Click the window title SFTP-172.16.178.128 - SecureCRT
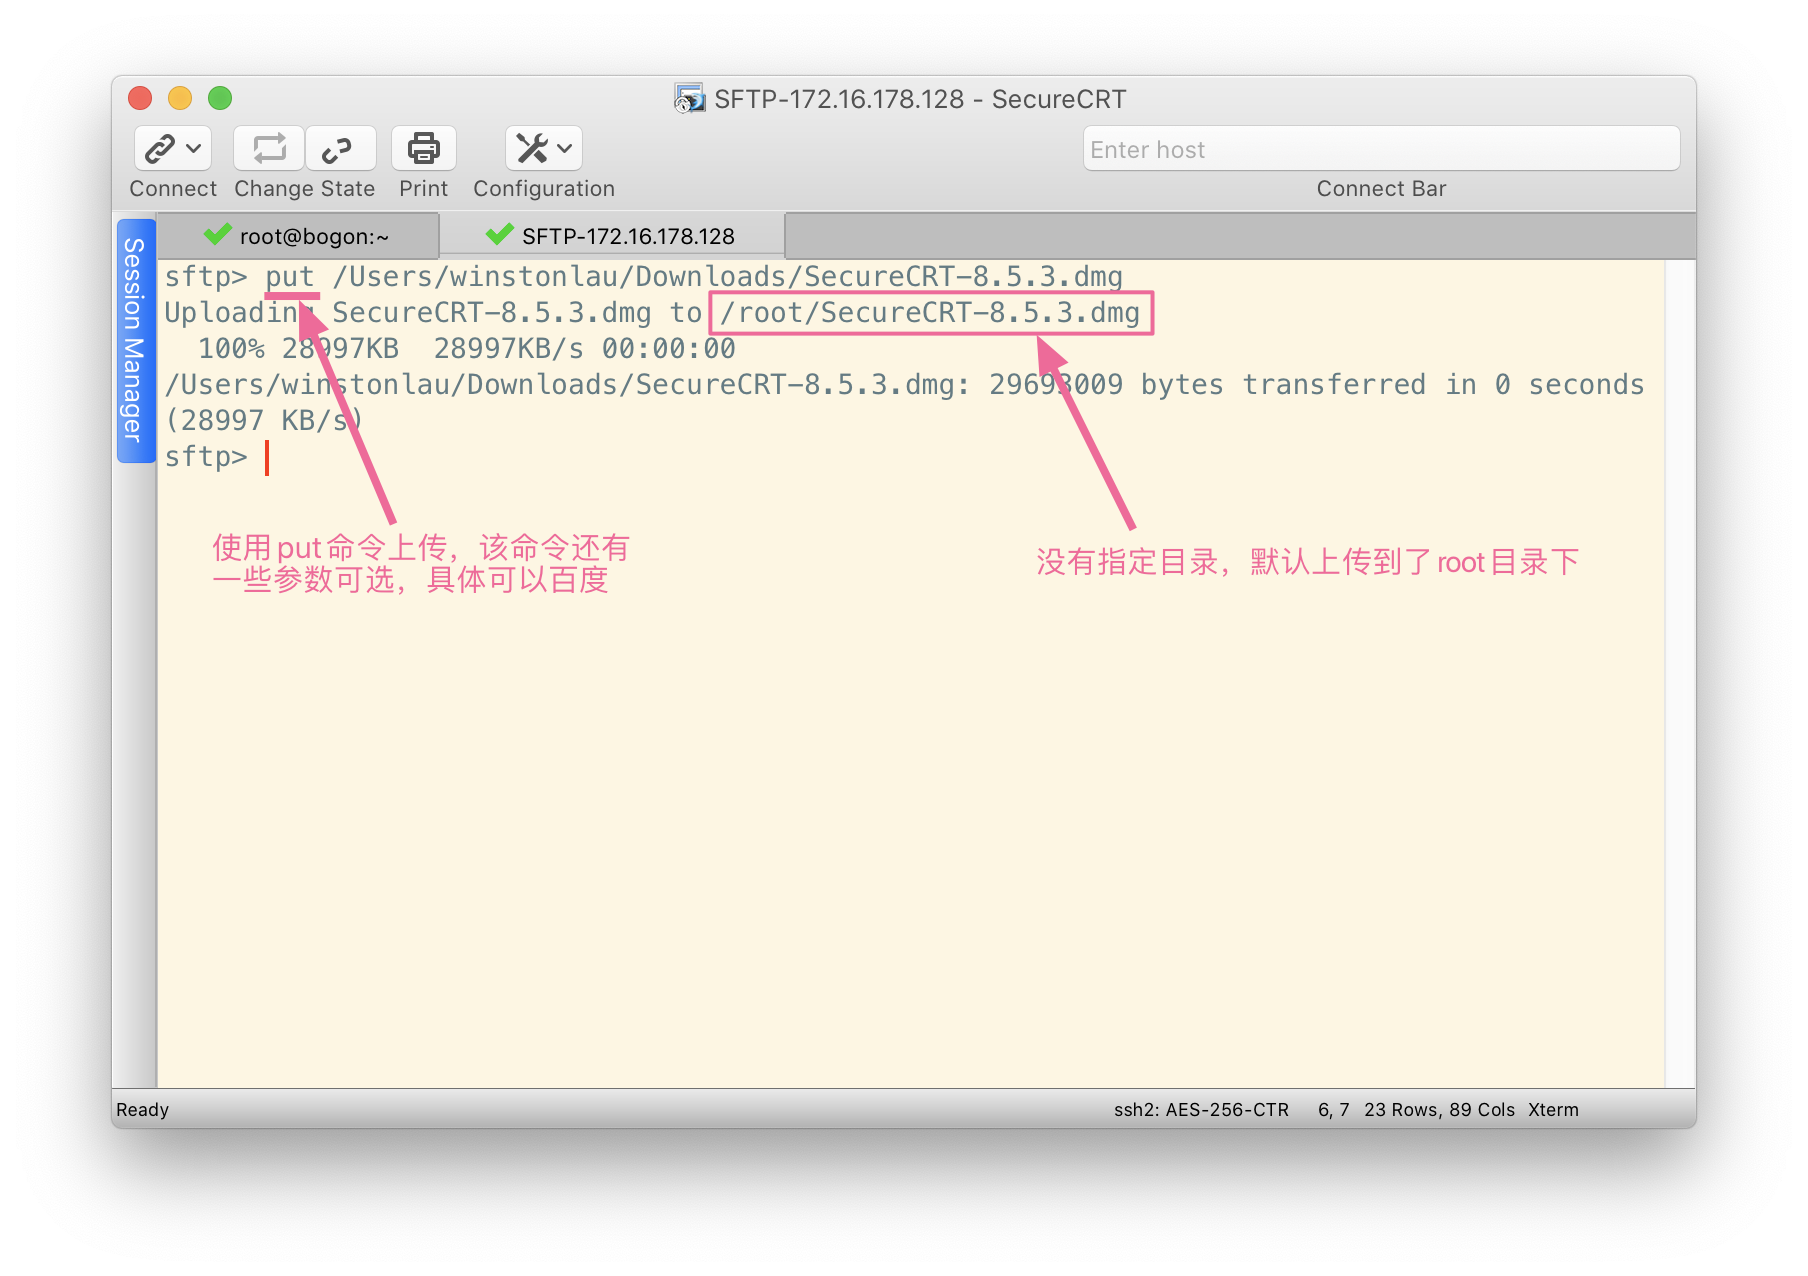The height and width of the screenshot is (1276, 1808). [920, 99]
